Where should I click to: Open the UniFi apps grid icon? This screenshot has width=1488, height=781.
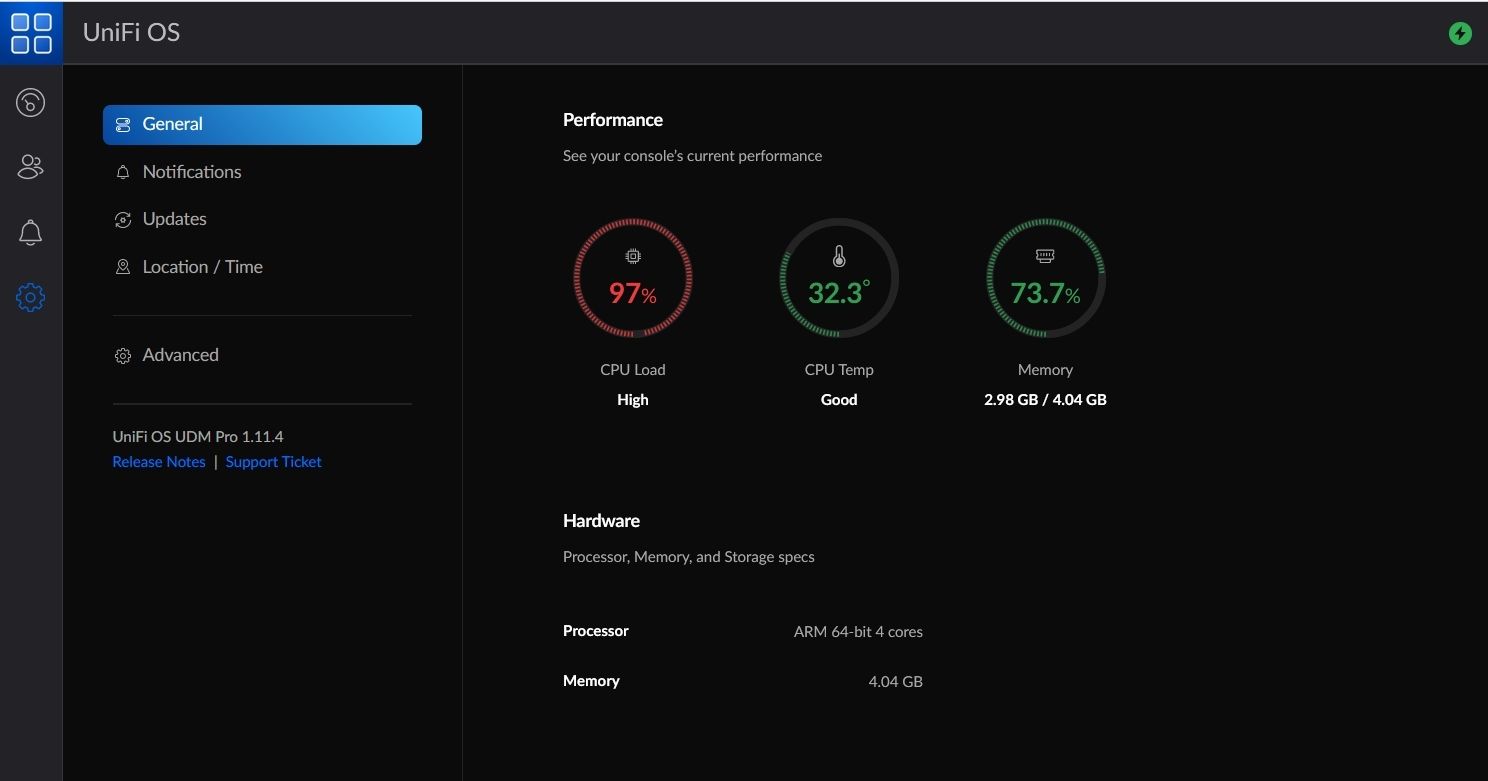pyautogui.click(x=31, y=32)
